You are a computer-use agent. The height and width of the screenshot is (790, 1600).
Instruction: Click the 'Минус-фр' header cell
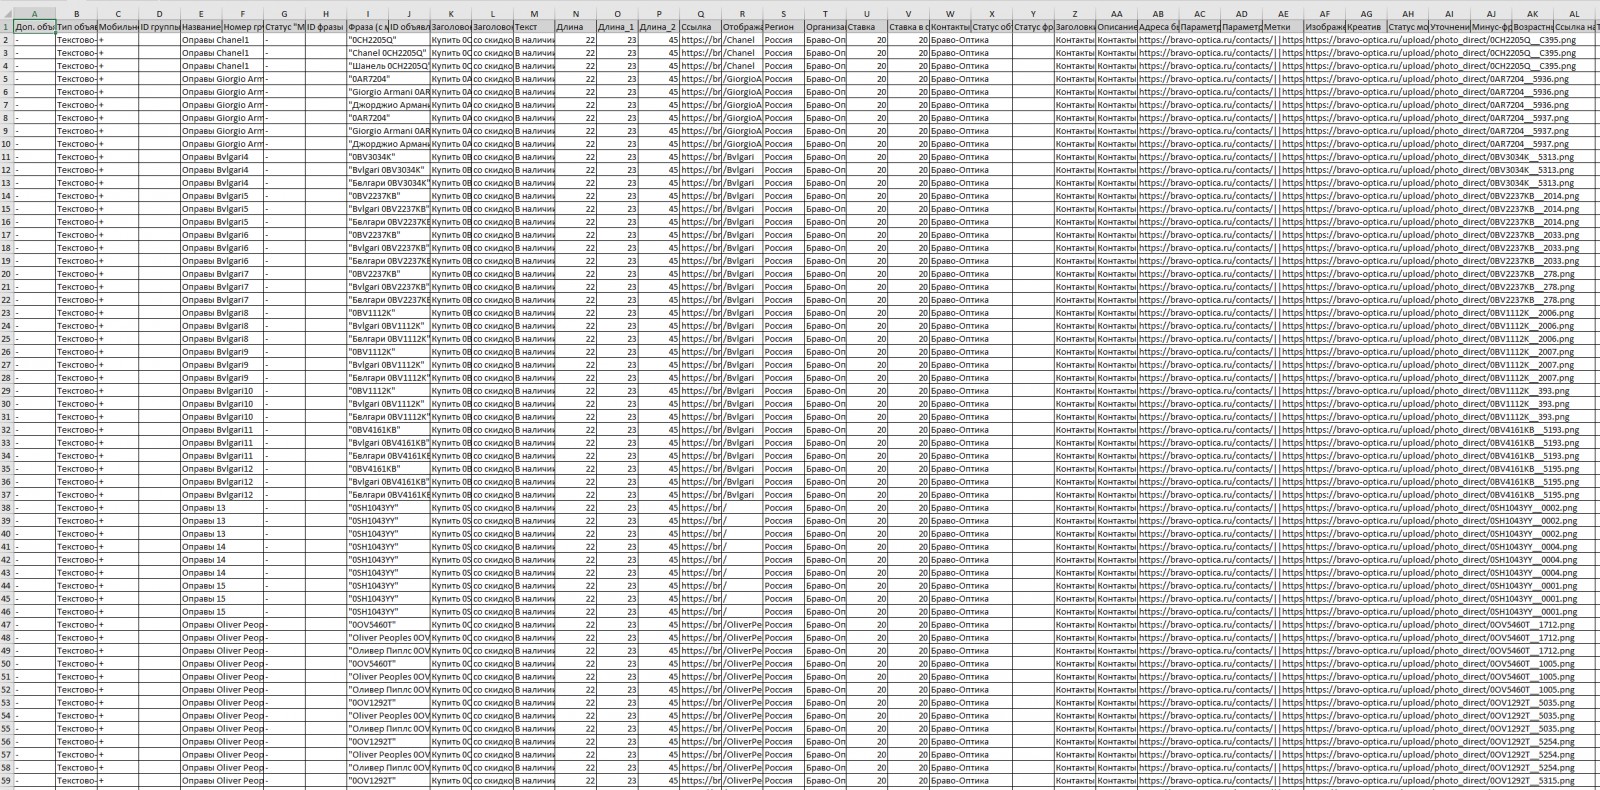(1491, 27)
